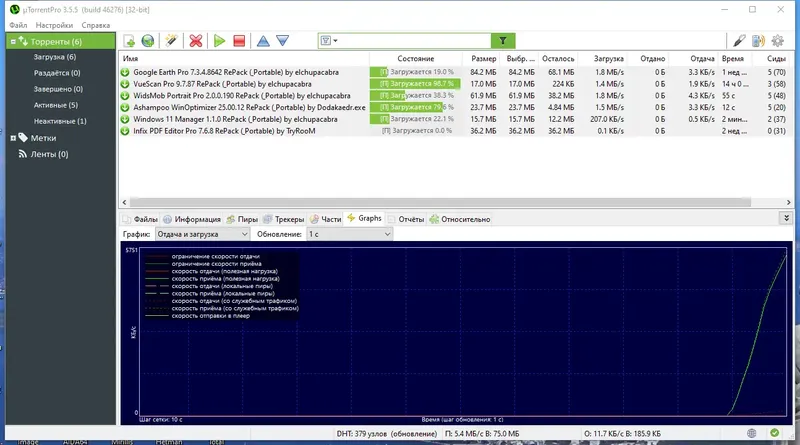Stop torrent with red square icon
Viewport: 800px width, 445px height.
[x=239, y=41]
